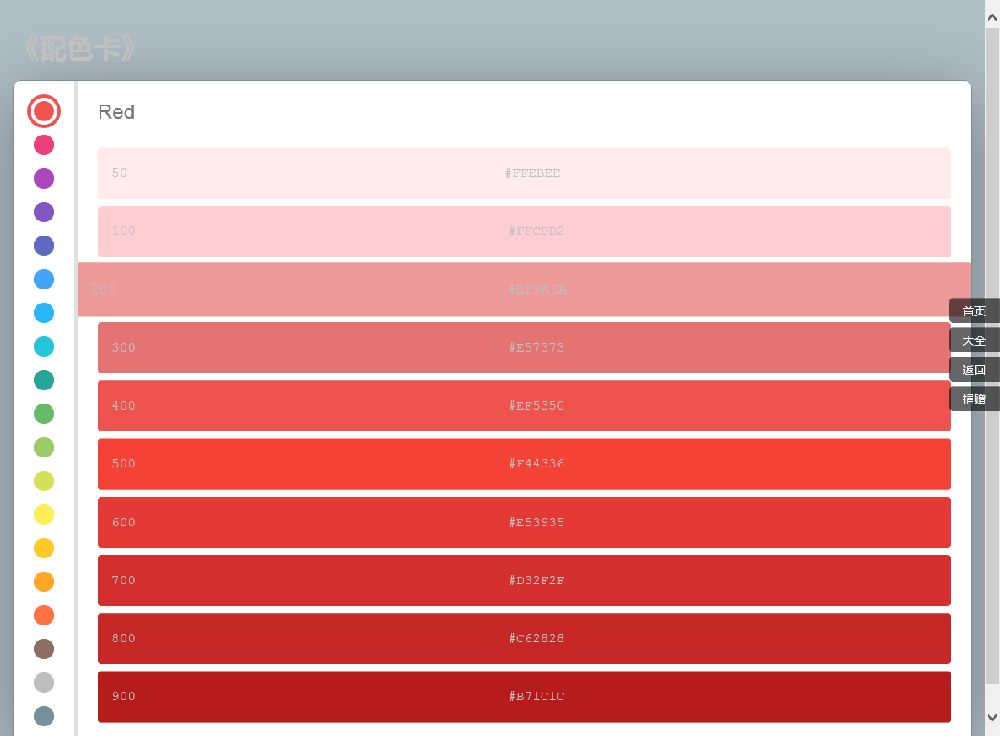The image size is (1000, 736).
Task: Open the 大全 side tab
Action: coord(974,341)
